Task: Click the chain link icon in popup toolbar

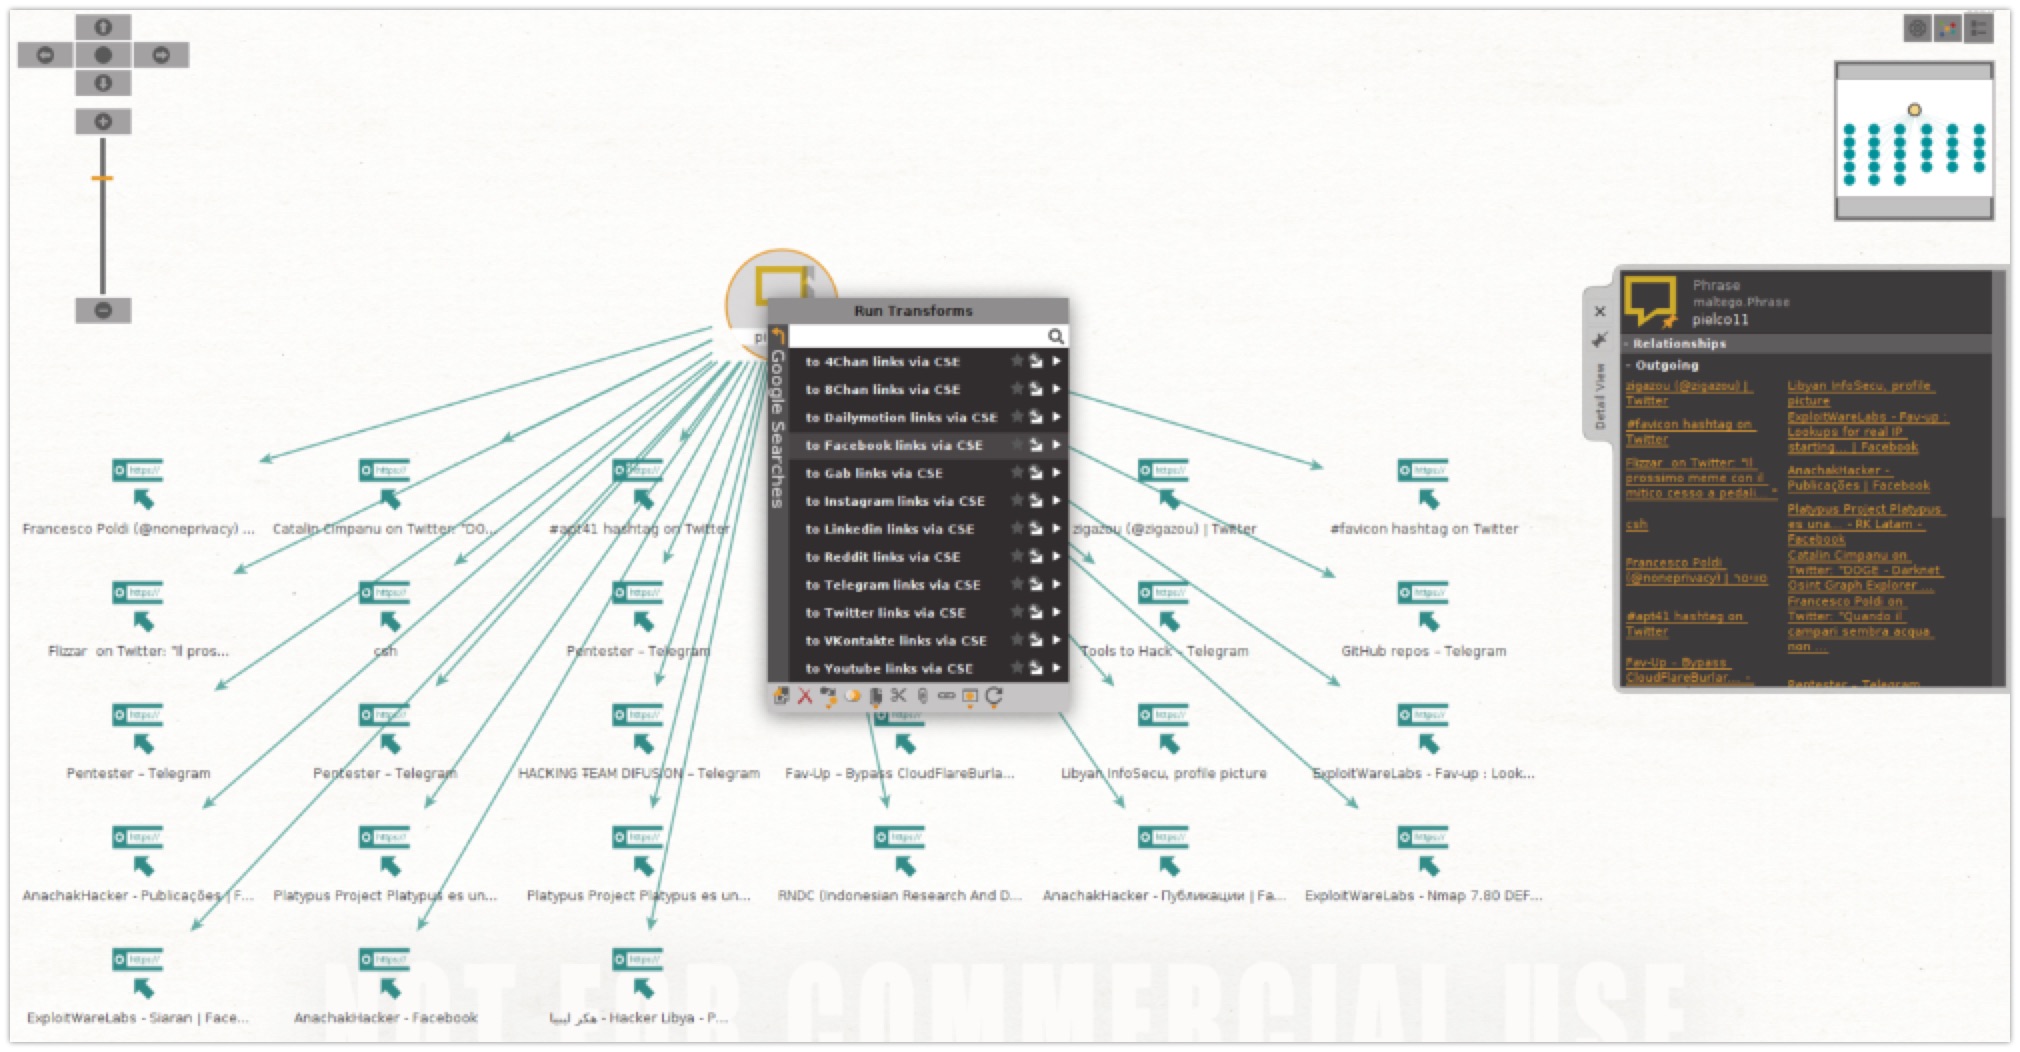Action: 946,696
